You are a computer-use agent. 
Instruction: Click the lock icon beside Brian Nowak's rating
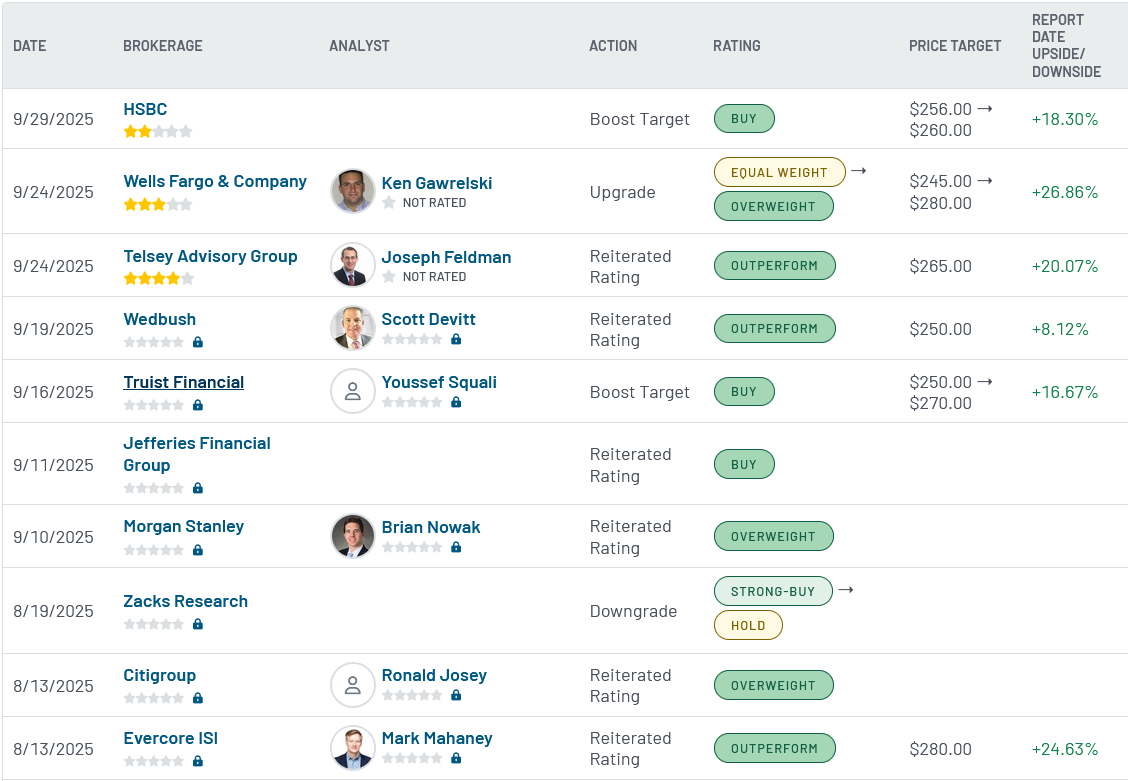(456, 547)
